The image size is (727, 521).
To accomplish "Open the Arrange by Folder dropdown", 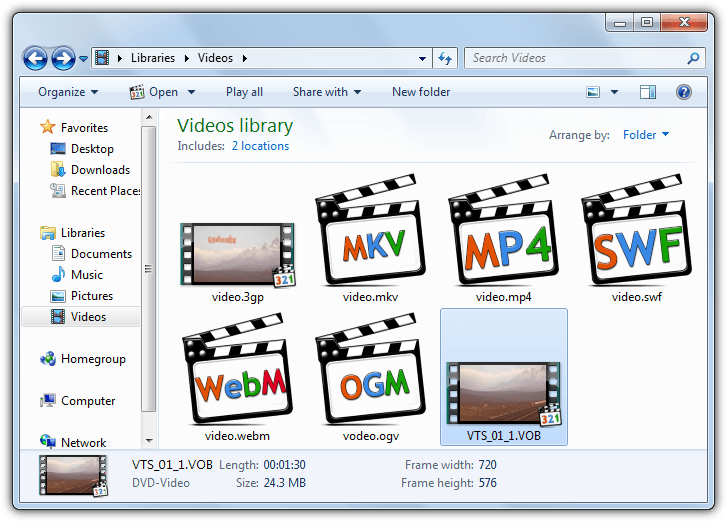I will (x=645, y=135).
